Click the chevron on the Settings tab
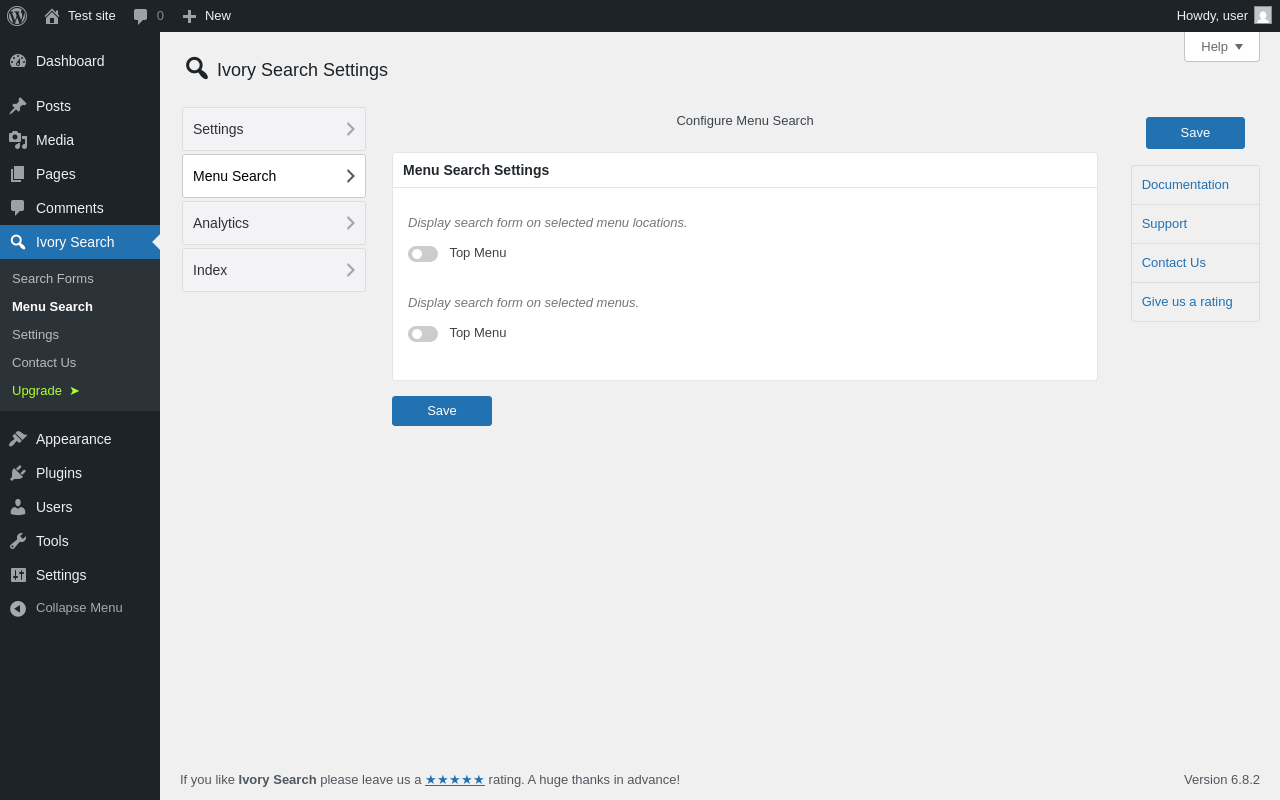1280x800 pixels. pos(351,129)
